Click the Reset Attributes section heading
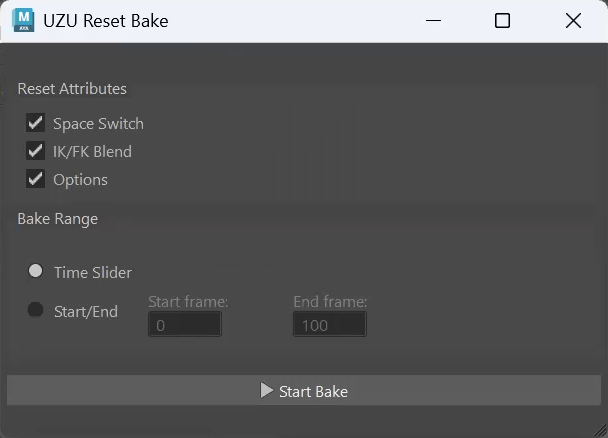This screenshot has height=438, width=608. click(72, 89)
